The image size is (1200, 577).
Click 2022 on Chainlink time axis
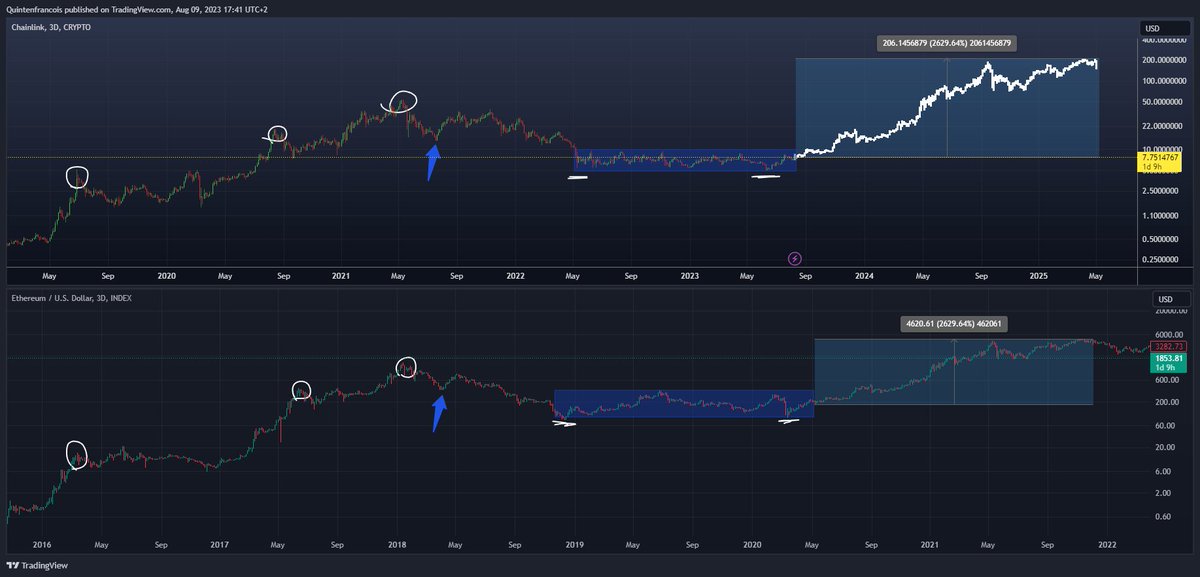tap(515, 275)
